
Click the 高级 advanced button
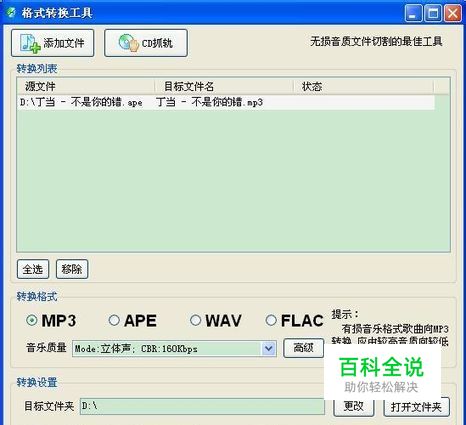pos(304,348)
